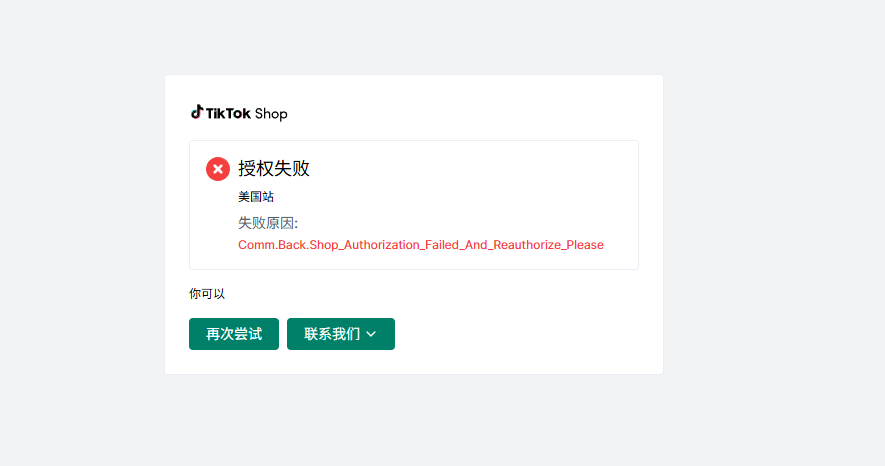Retry authorization with 再次尝试 button
The width and height of the screenshot is (885, 466).
click(x=234, y=334)
